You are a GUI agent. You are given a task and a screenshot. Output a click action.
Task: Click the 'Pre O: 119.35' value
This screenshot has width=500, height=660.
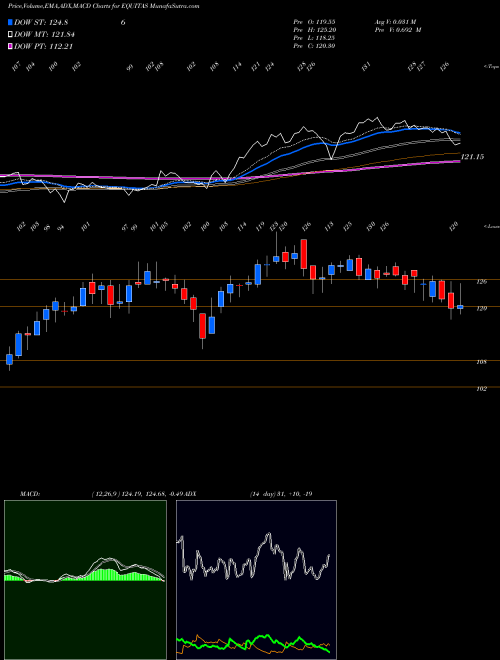(x=314, y=21)
